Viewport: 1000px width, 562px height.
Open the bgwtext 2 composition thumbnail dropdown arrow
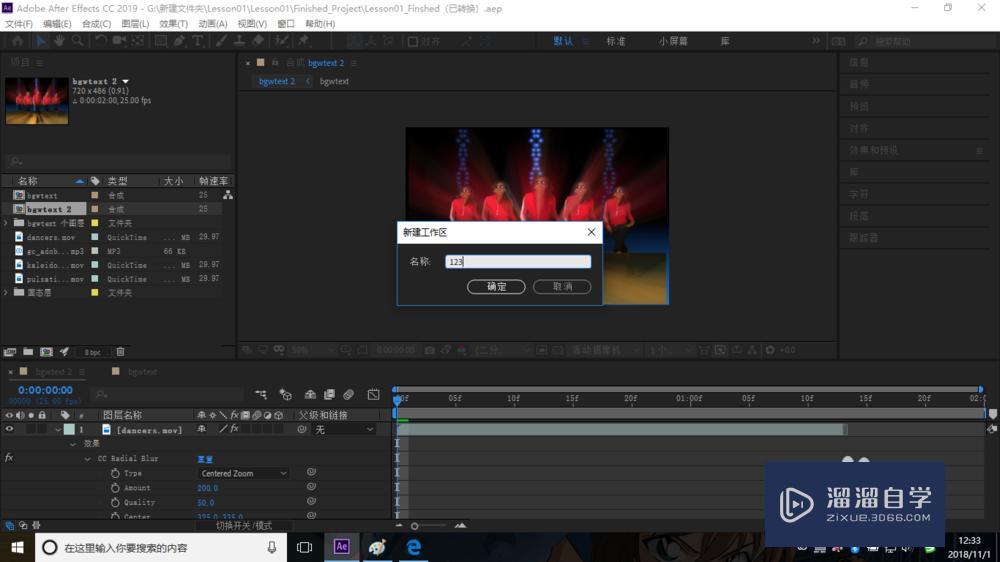point(126,82)
